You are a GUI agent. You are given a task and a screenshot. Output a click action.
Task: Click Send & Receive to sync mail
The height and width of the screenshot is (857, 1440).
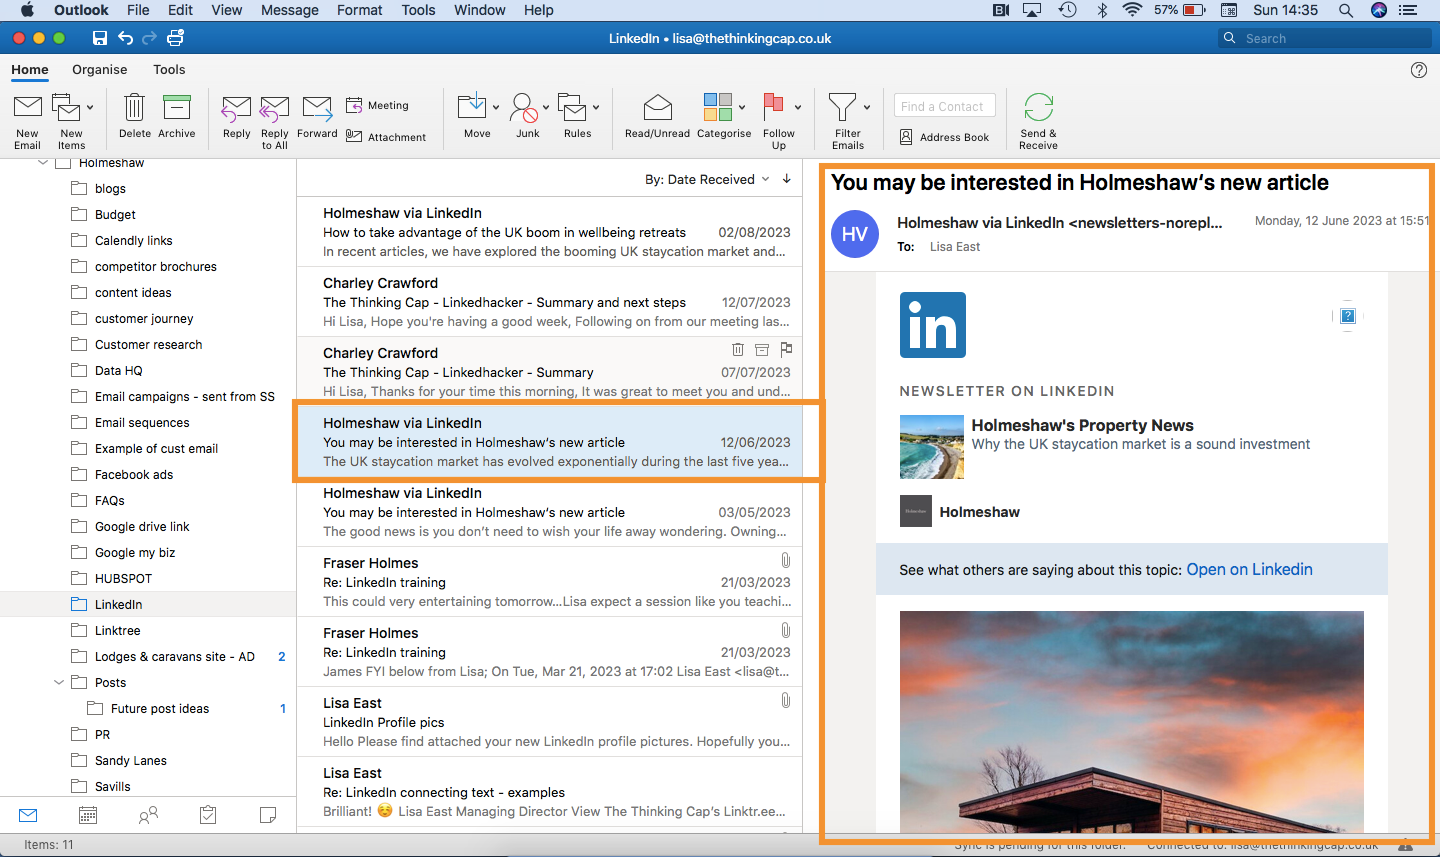click(x=1037, y=118)
